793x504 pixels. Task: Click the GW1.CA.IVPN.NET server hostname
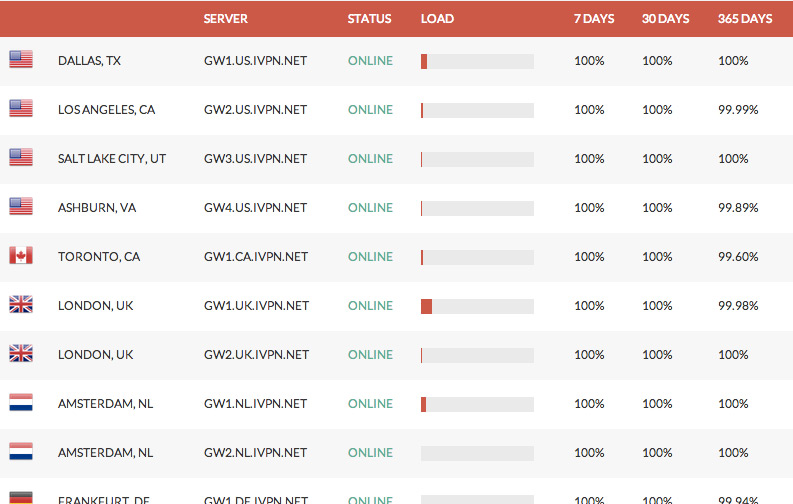[255, 256]
